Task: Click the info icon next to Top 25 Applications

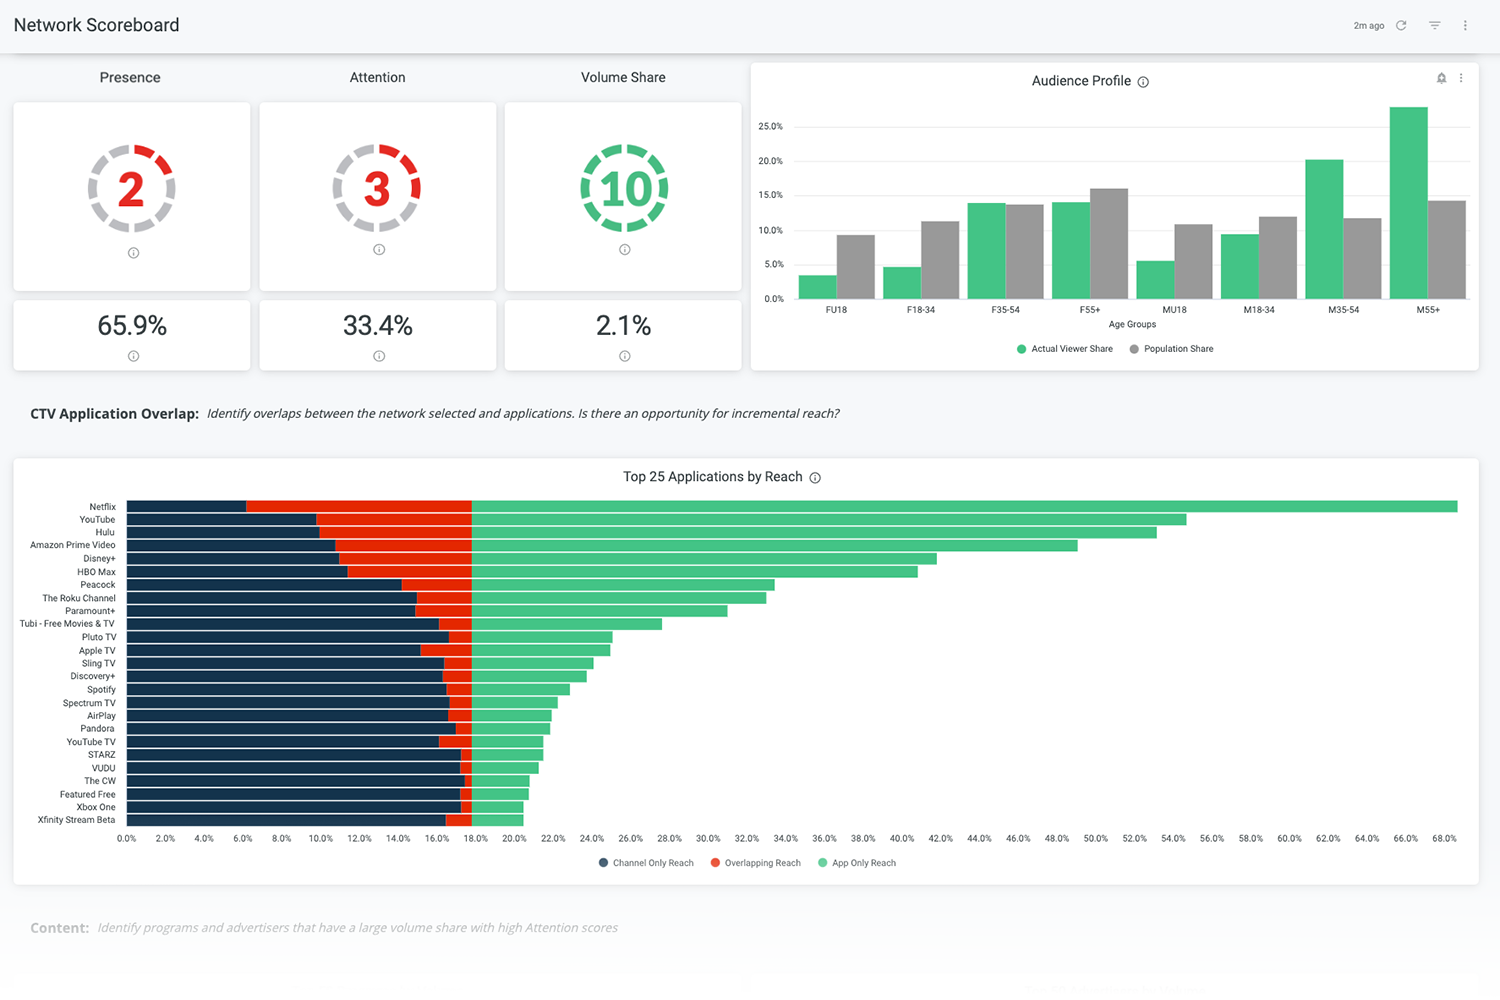Action: 815,477
